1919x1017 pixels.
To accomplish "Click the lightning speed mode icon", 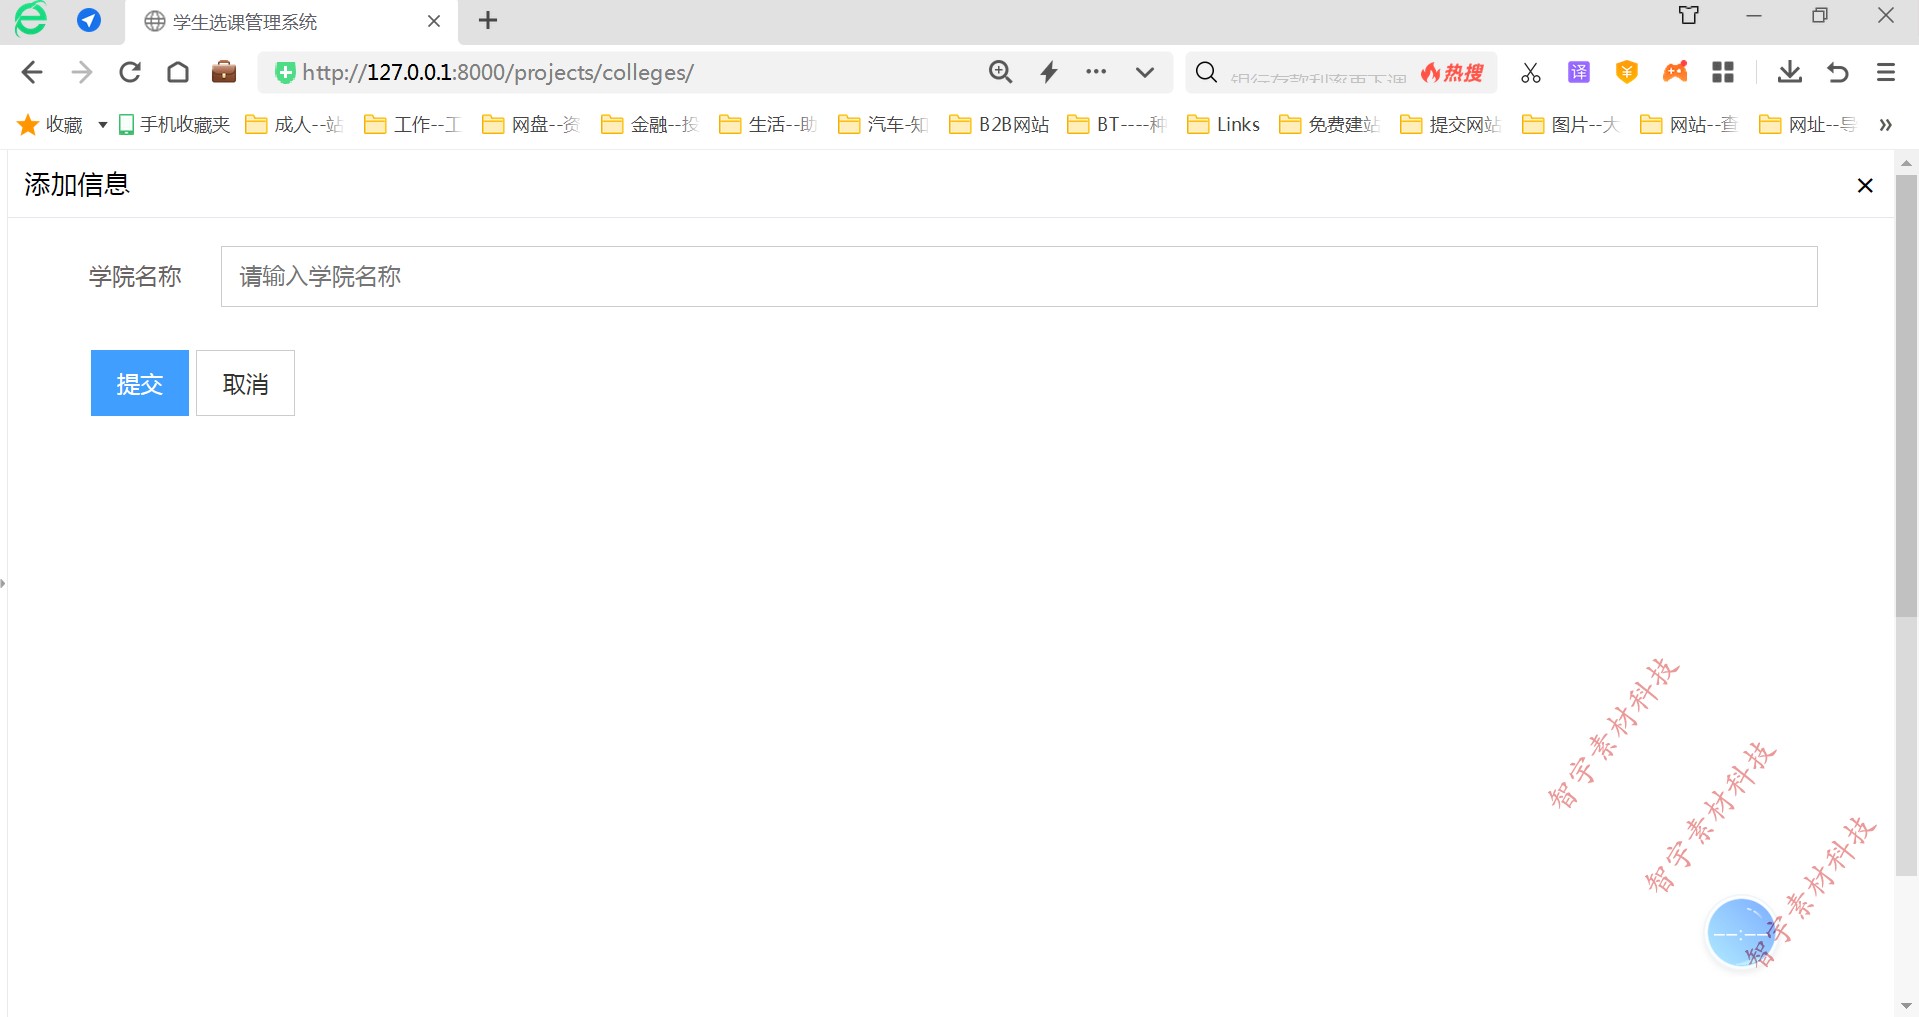I will [1048, 72].
